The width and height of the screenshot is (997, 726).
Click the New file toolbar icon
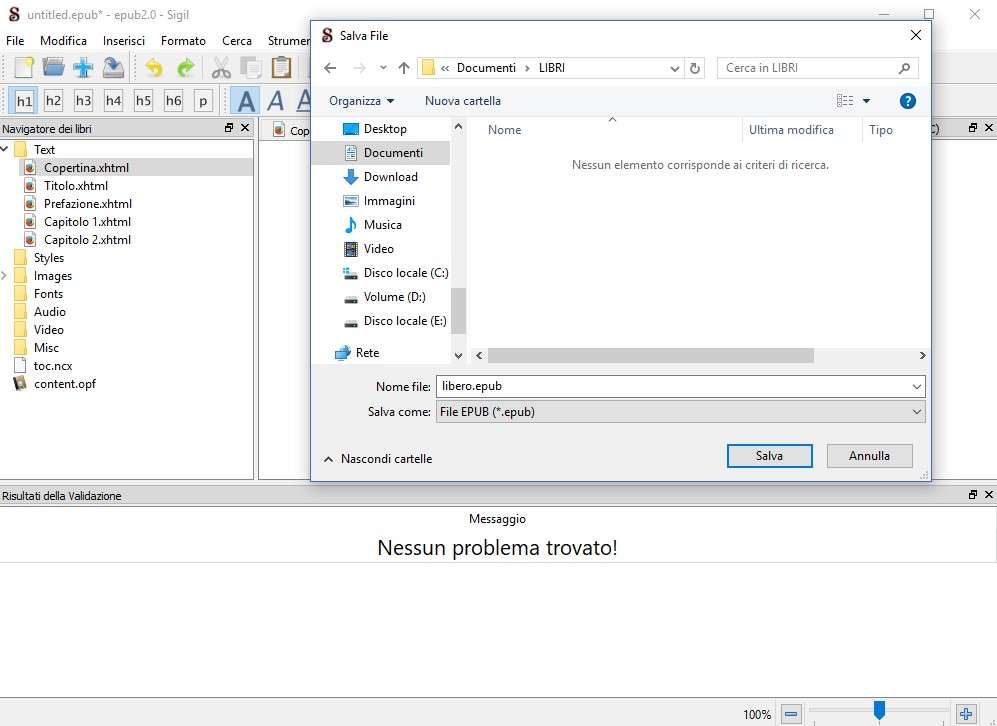(24, 68)
